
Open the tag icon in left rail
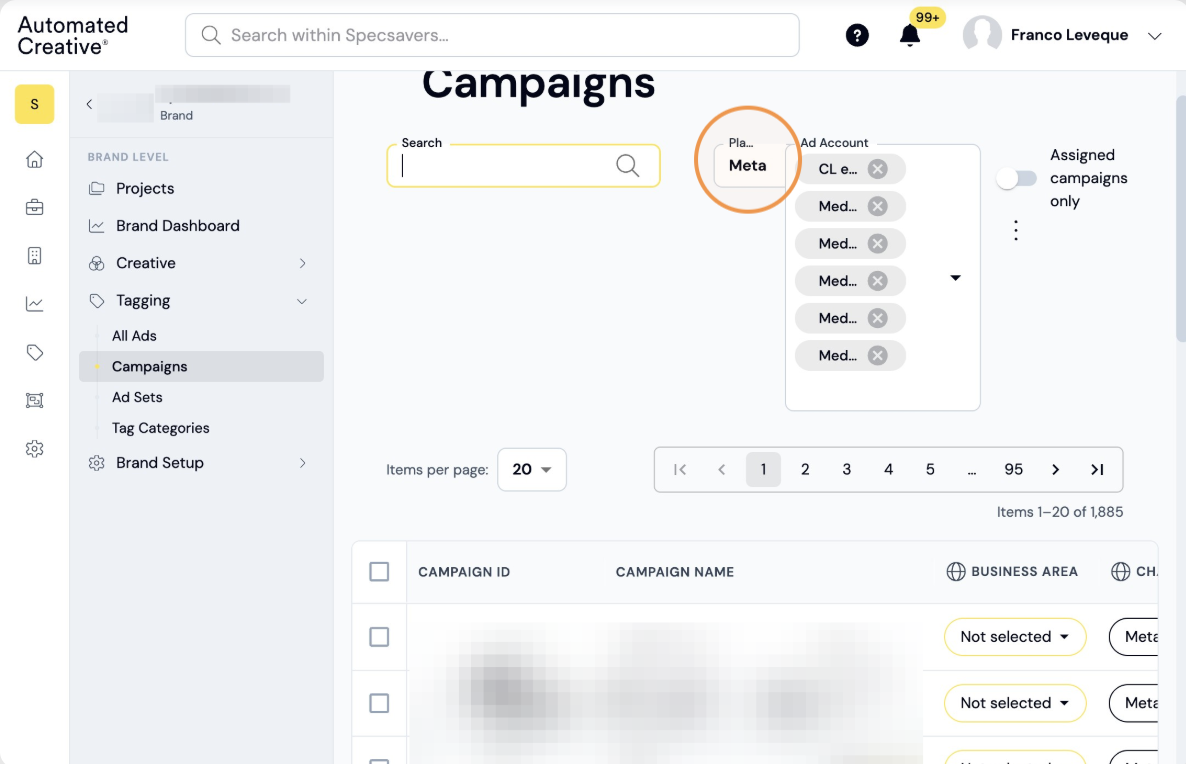[x=34, y=352]
